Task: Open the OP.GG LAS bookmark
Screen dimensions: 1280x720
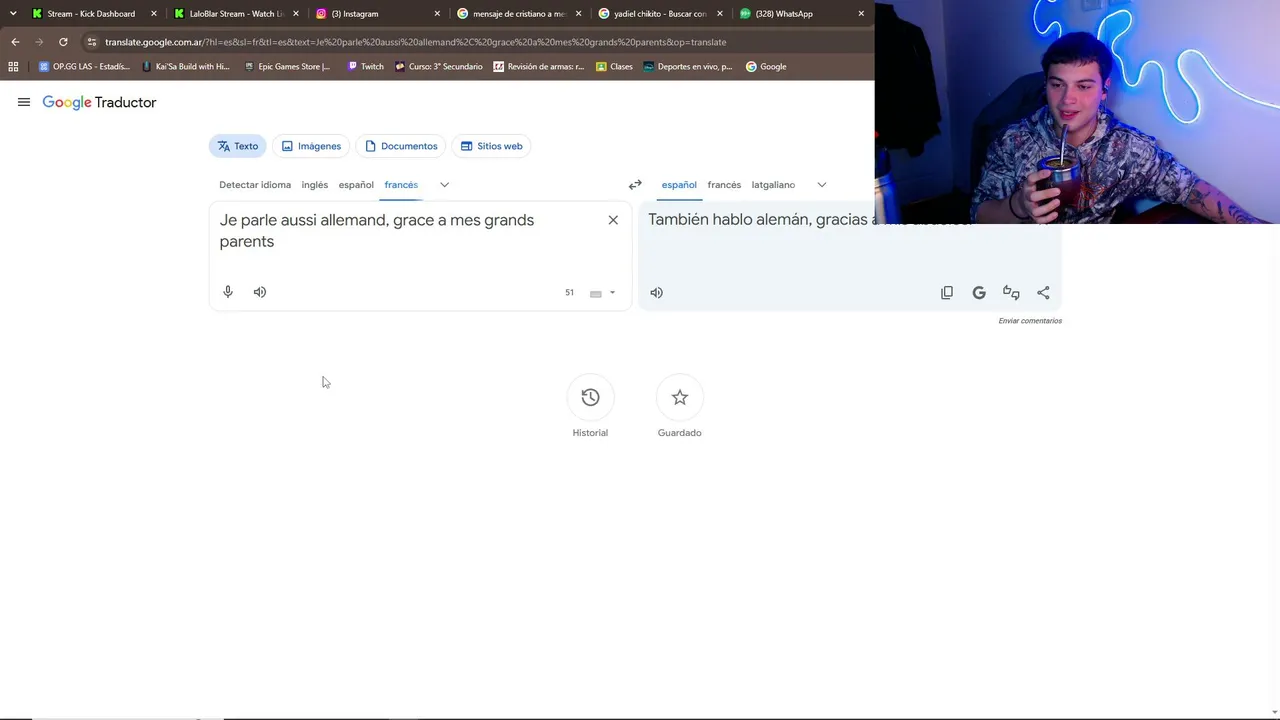Action: [x=84, y=67]
